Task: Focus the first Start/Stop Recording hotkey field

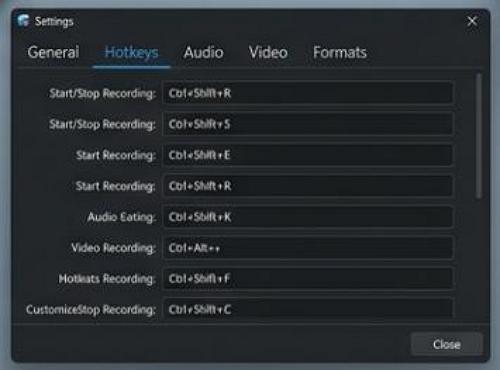Action: [308, 93]
